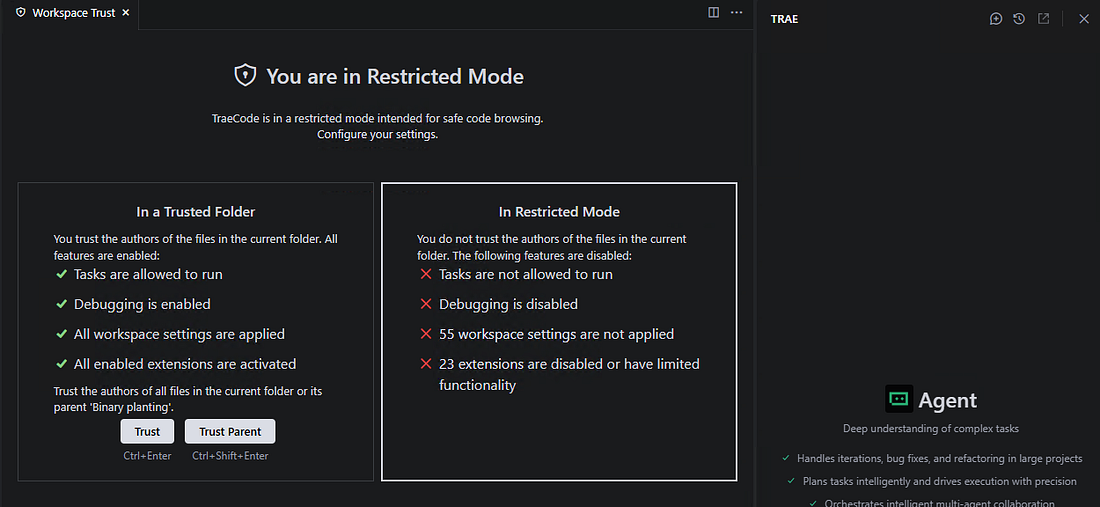Click 'Tasks are not allowed to run' text
This screenshot has width=1100, height=507.
click(525, 274)
